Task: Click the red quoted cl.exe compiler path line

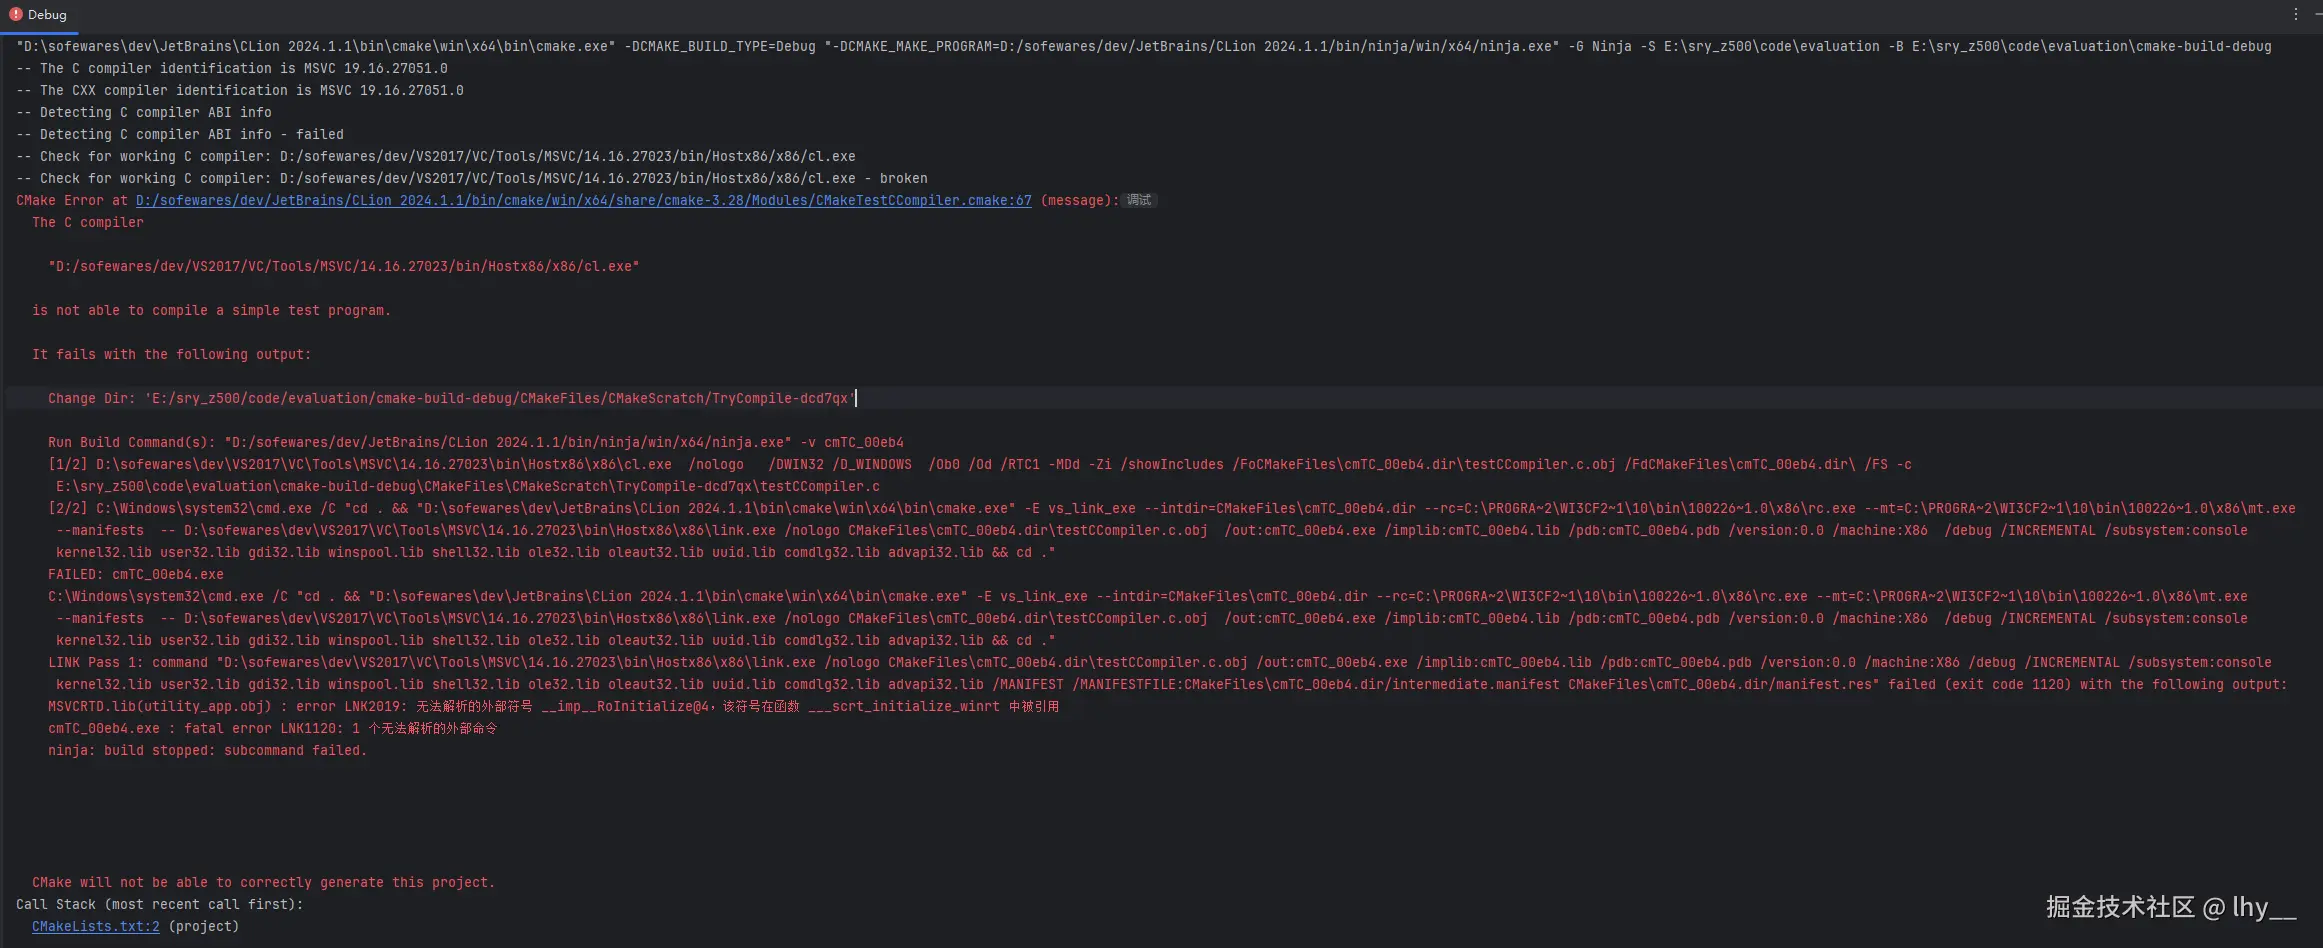Action: pos(344,266)
